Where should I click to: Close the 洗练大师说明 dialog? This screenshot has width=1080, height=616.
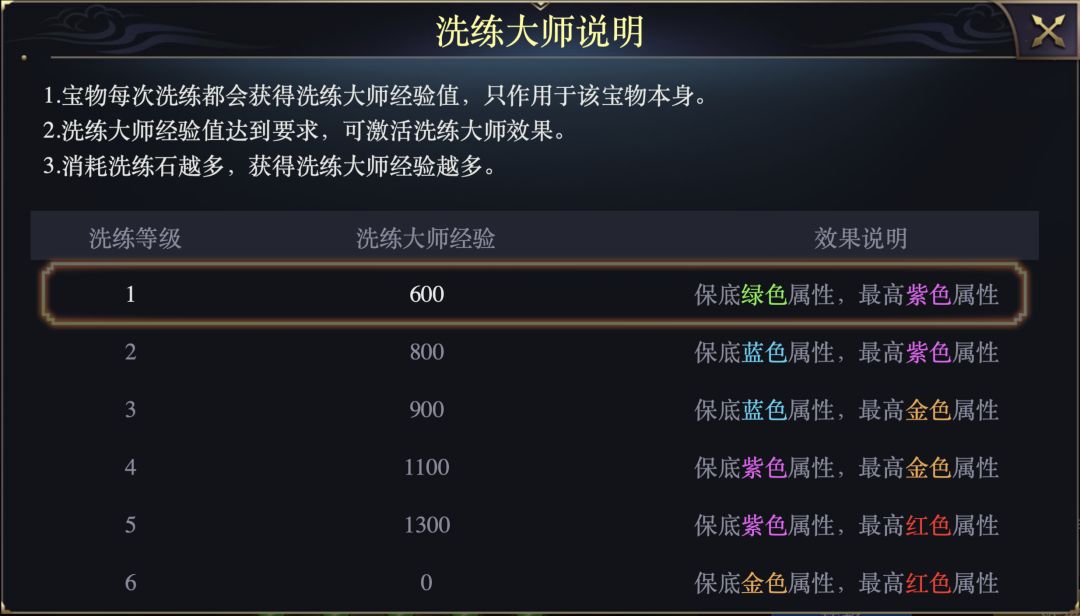1047,32
